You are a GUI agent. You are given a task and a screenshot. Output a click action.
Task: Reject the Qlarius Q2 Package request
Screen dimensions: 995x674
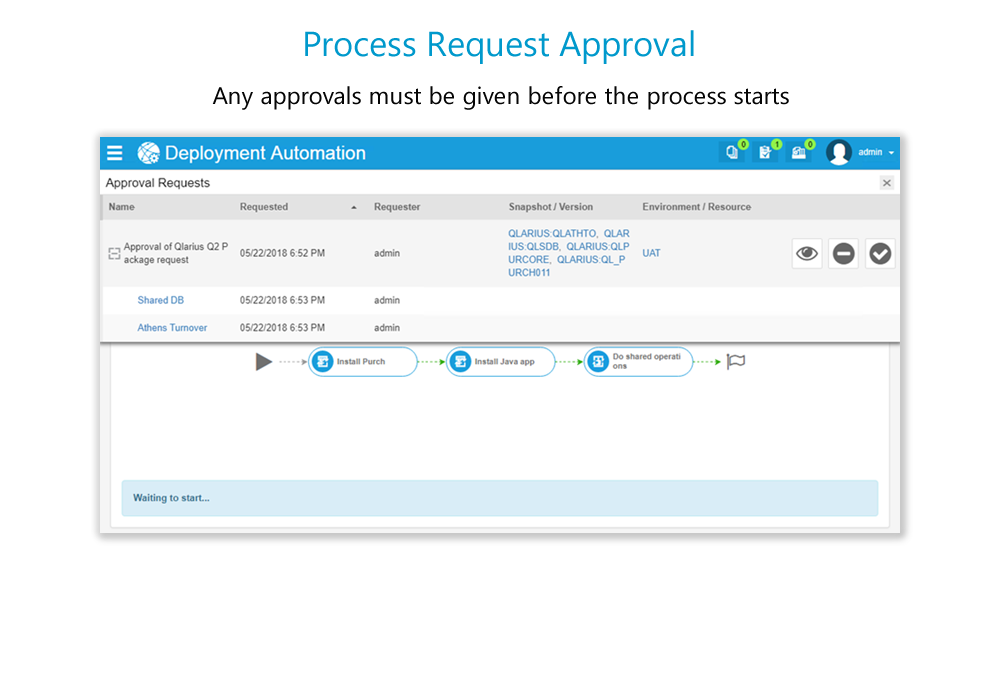pyautogui.click(x=843, y=254)
